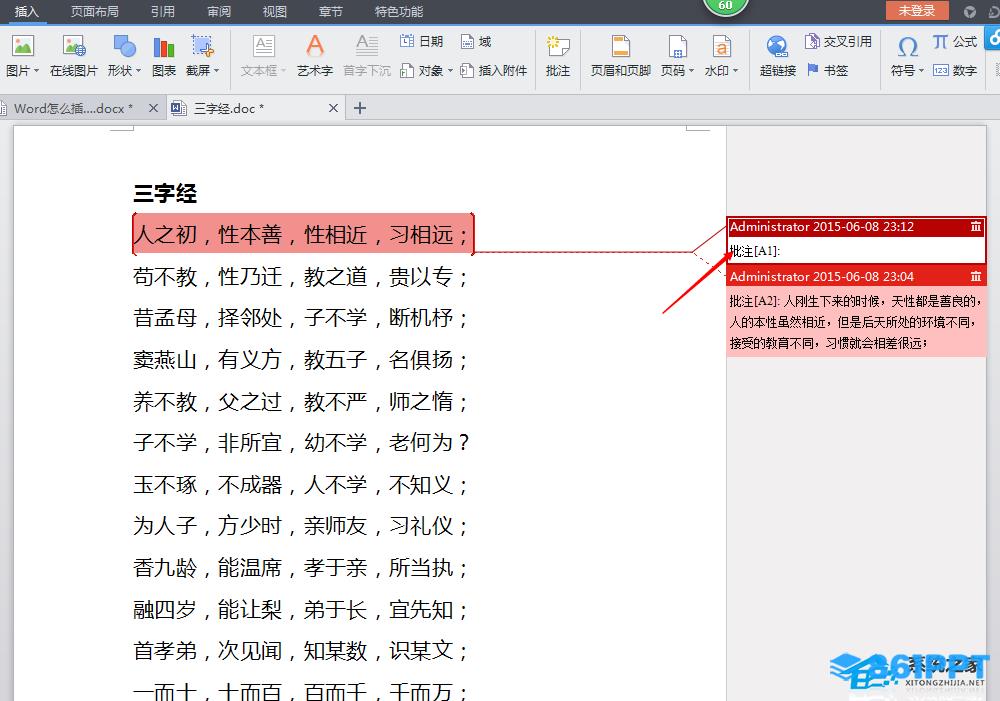The image size is (1000, 701).
Task: Open the 特色功能 ribbon tab
Action: [399, 11]
